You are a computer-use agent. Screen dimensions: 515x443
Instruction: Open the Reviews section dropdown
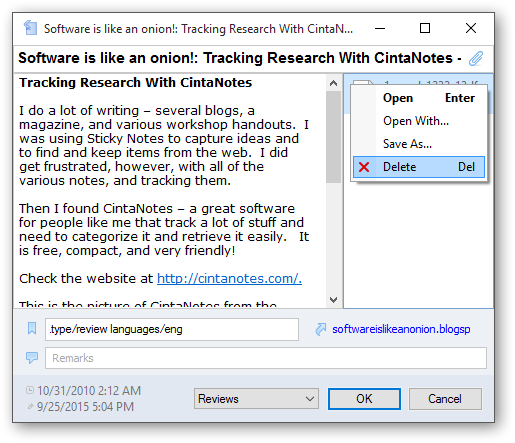coord(256,398)
